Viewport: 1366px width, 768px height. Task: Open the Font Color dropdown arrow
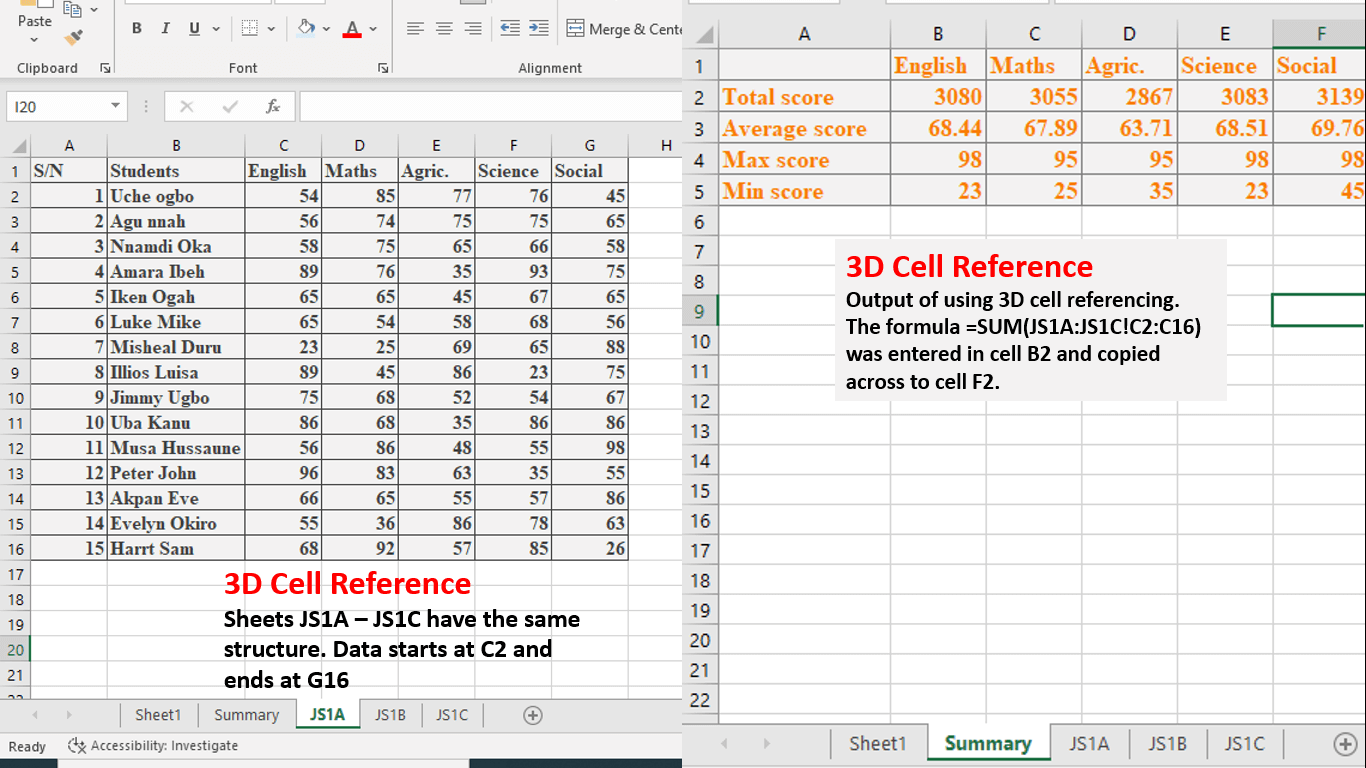(x=372, y=29)
